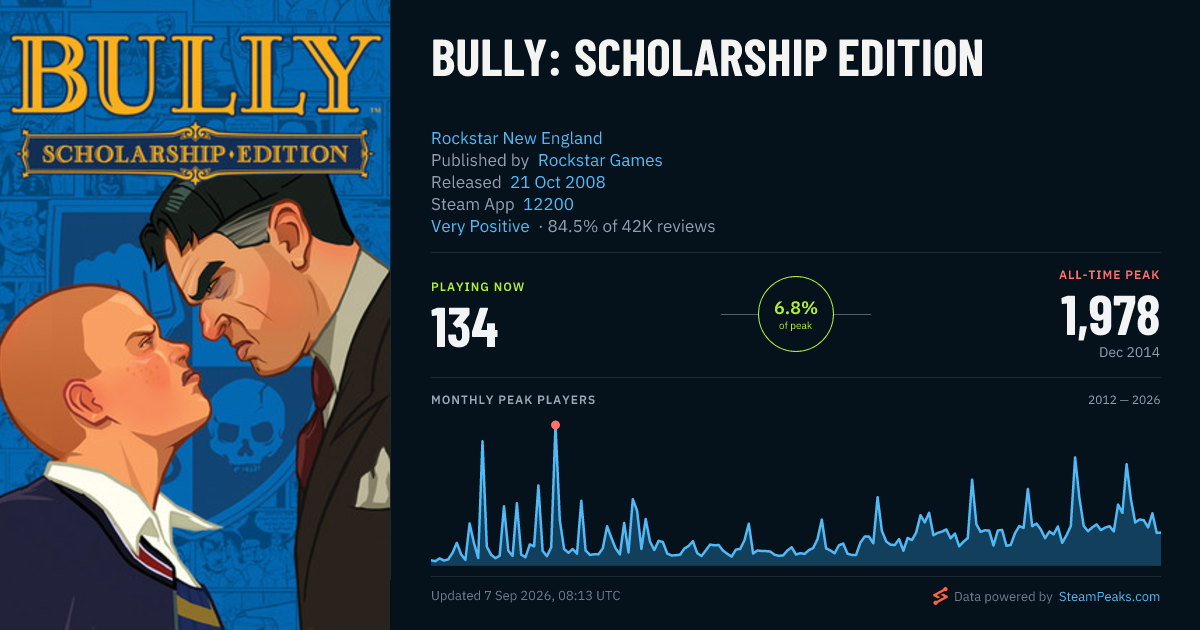Click the Monthly Peak Players label
This screenshot has height=630, width=1200.
513,400
